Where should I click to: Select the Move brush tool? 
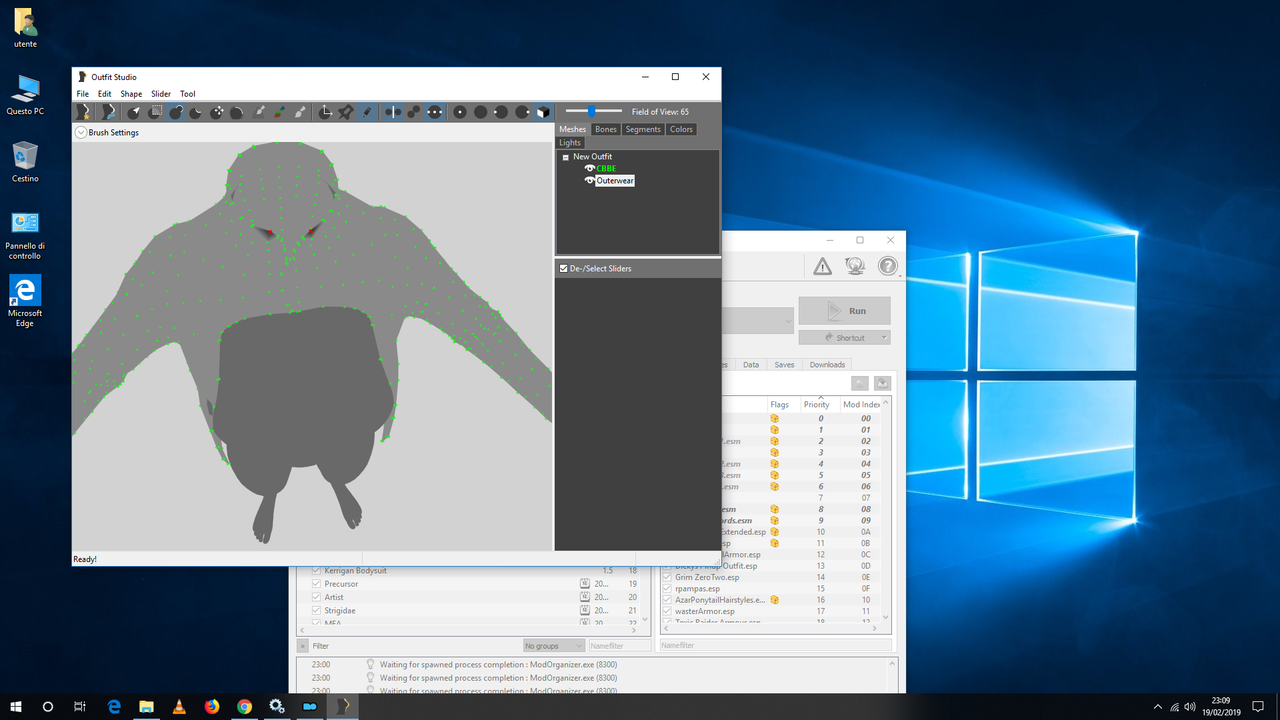(217, 112)
